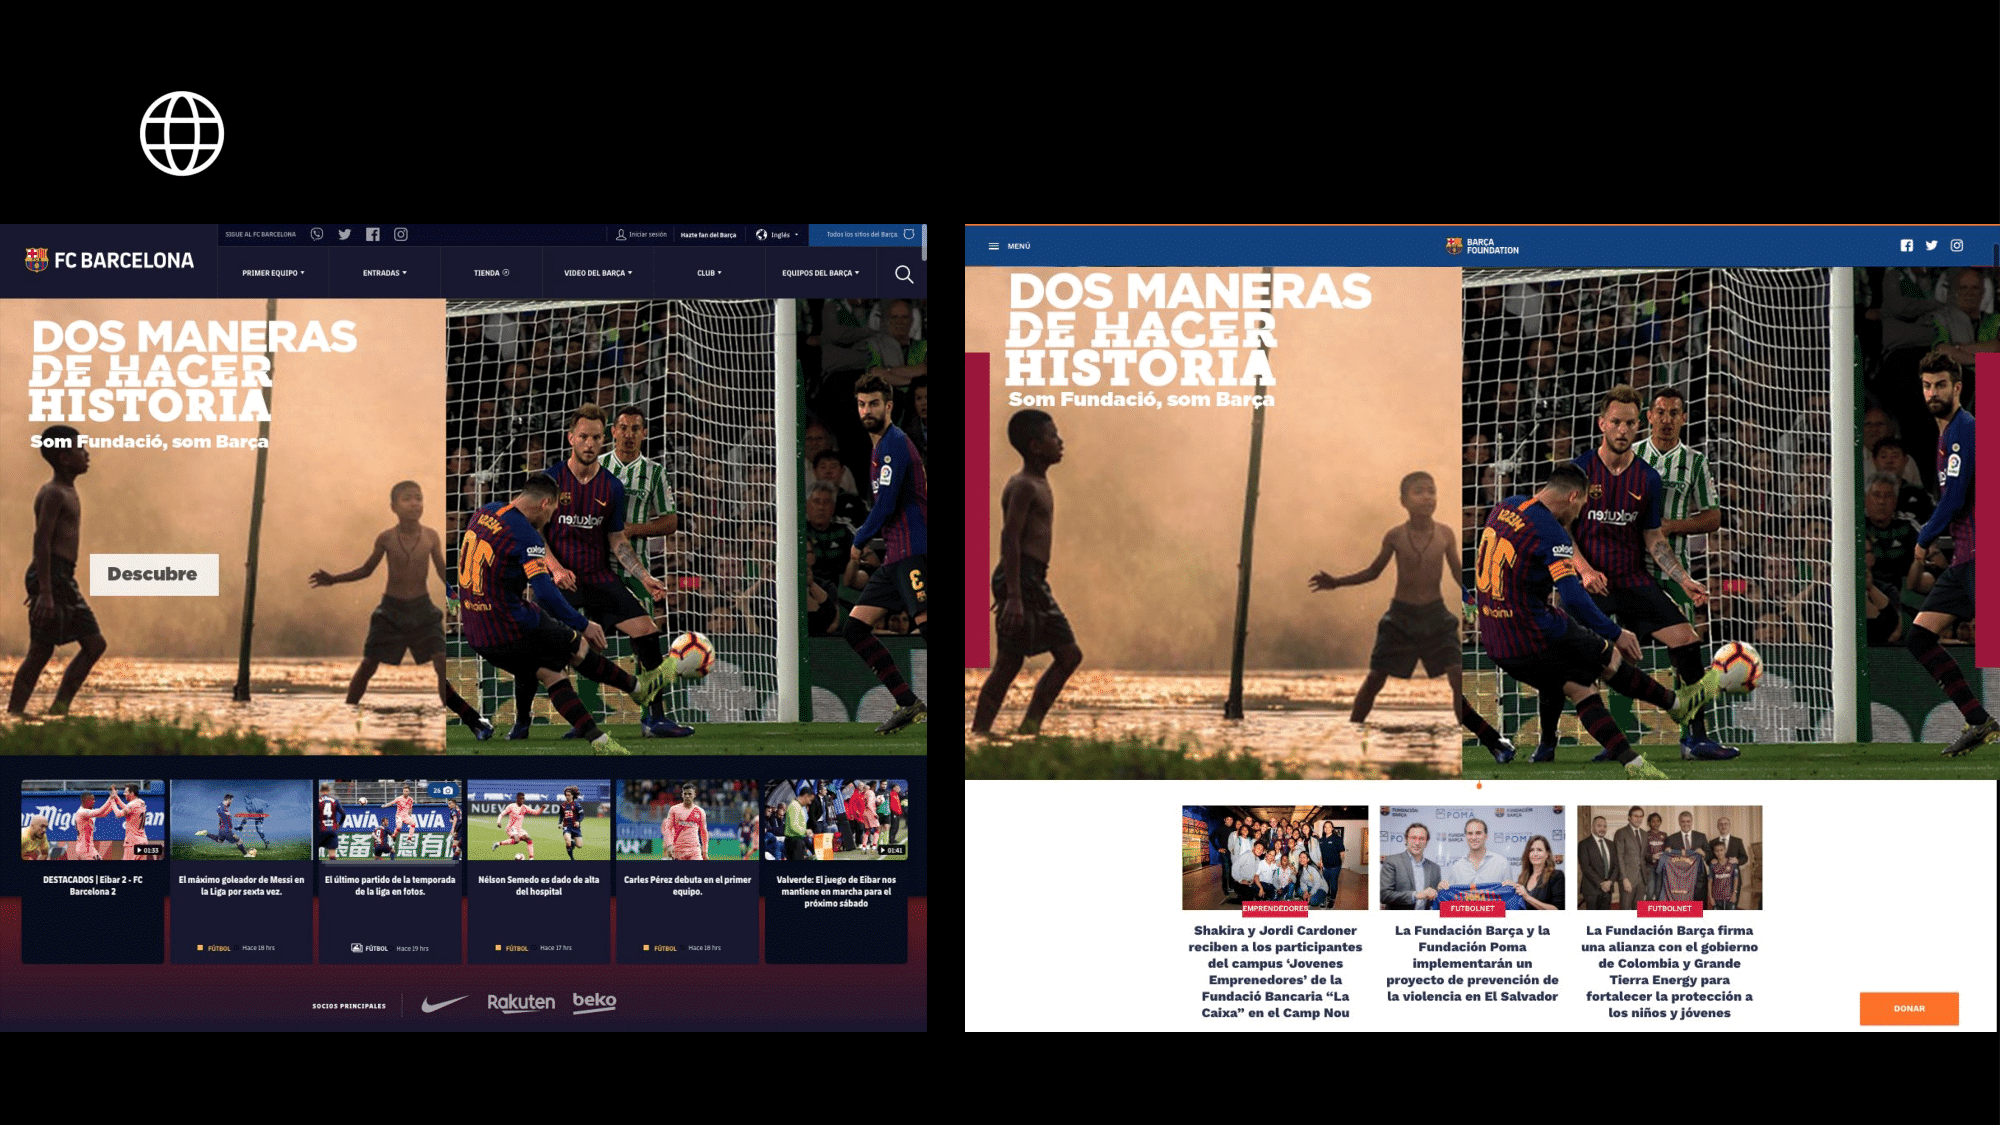Open 'La Fundación Barça firma una alianza' article

coord(1669,971)
